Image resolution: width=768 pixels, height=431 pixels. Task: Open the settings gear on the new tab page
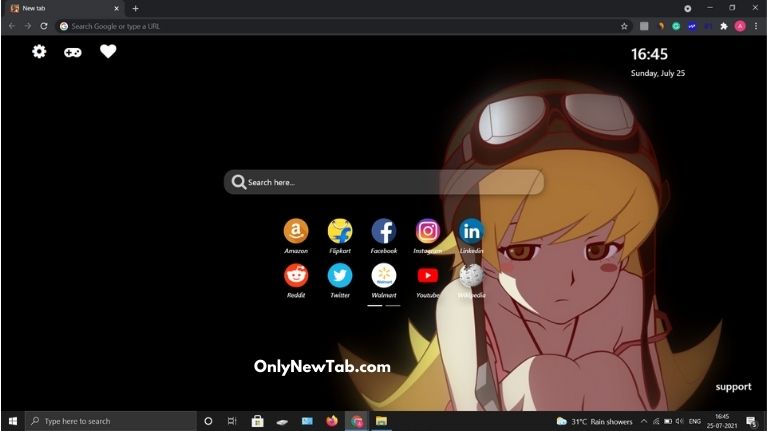coord(39,51)
